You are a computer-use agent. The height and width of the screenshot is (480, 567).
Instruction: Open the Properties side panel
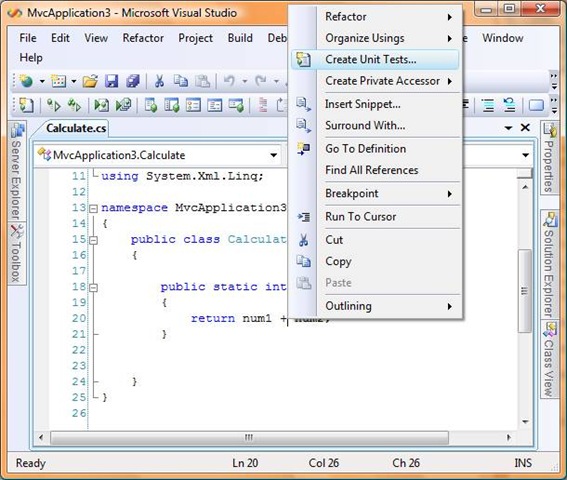point(549,158)
